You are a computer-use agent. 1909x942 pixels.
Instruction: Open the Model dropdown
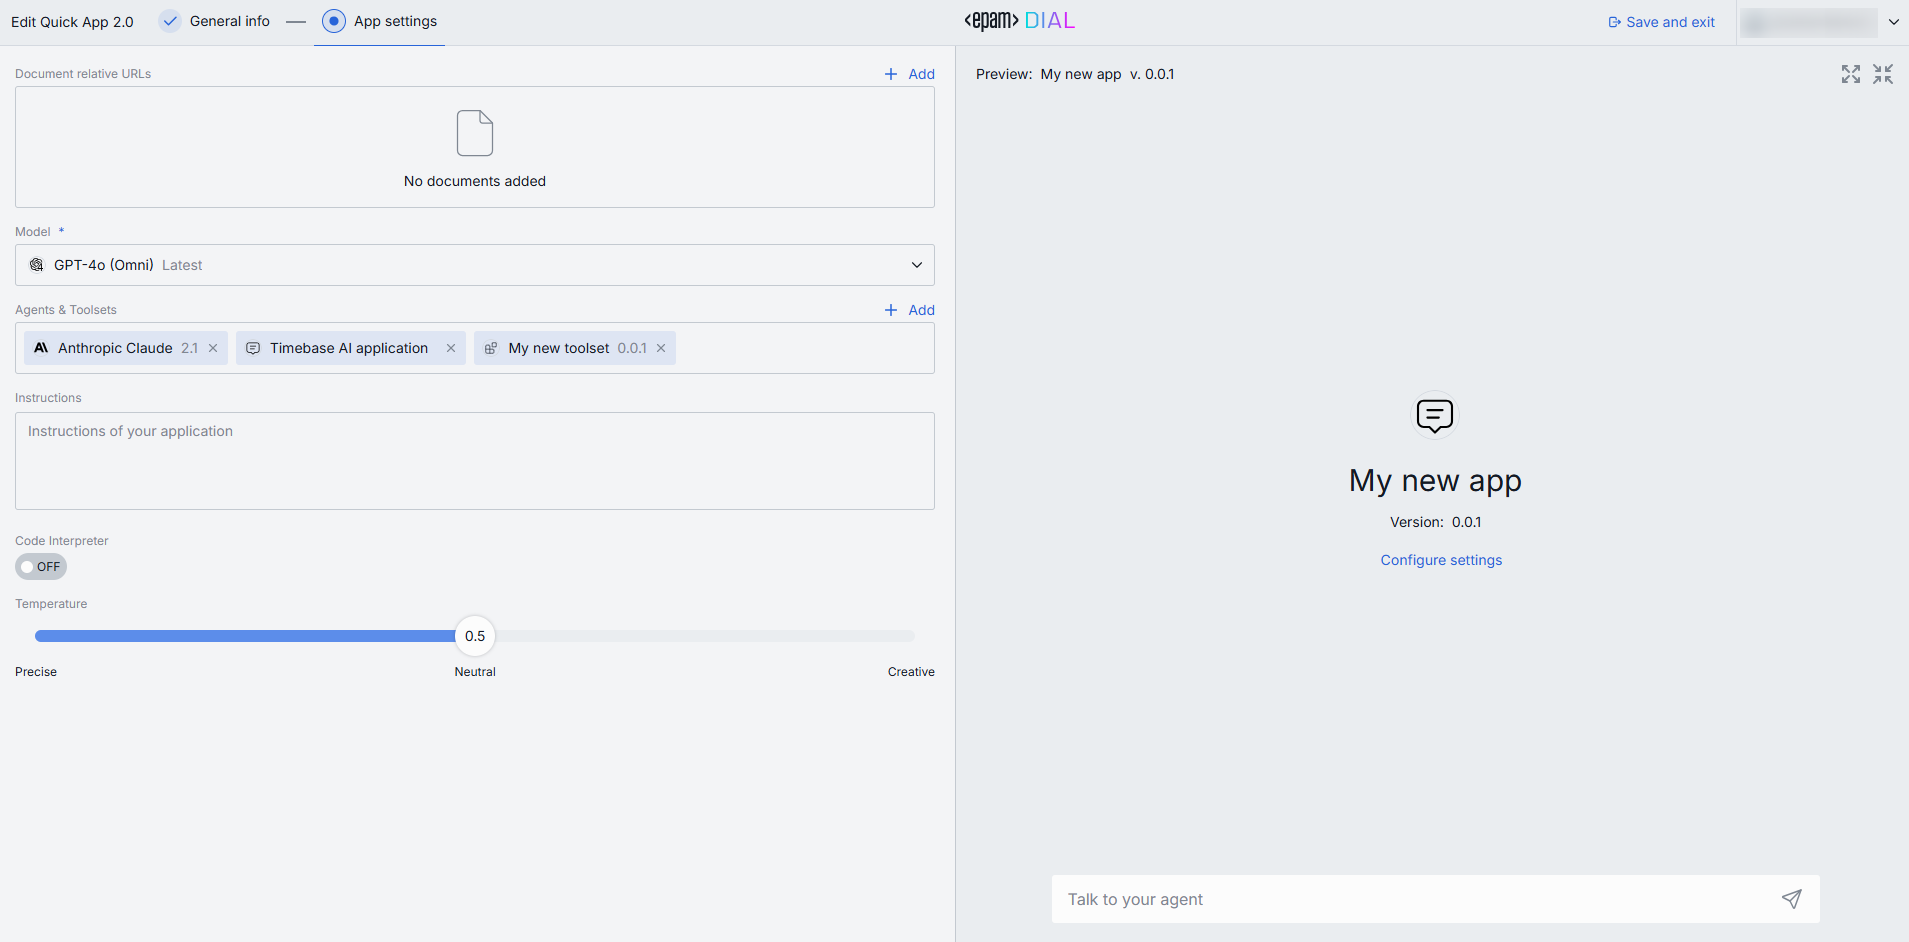(x=475, y=265)
